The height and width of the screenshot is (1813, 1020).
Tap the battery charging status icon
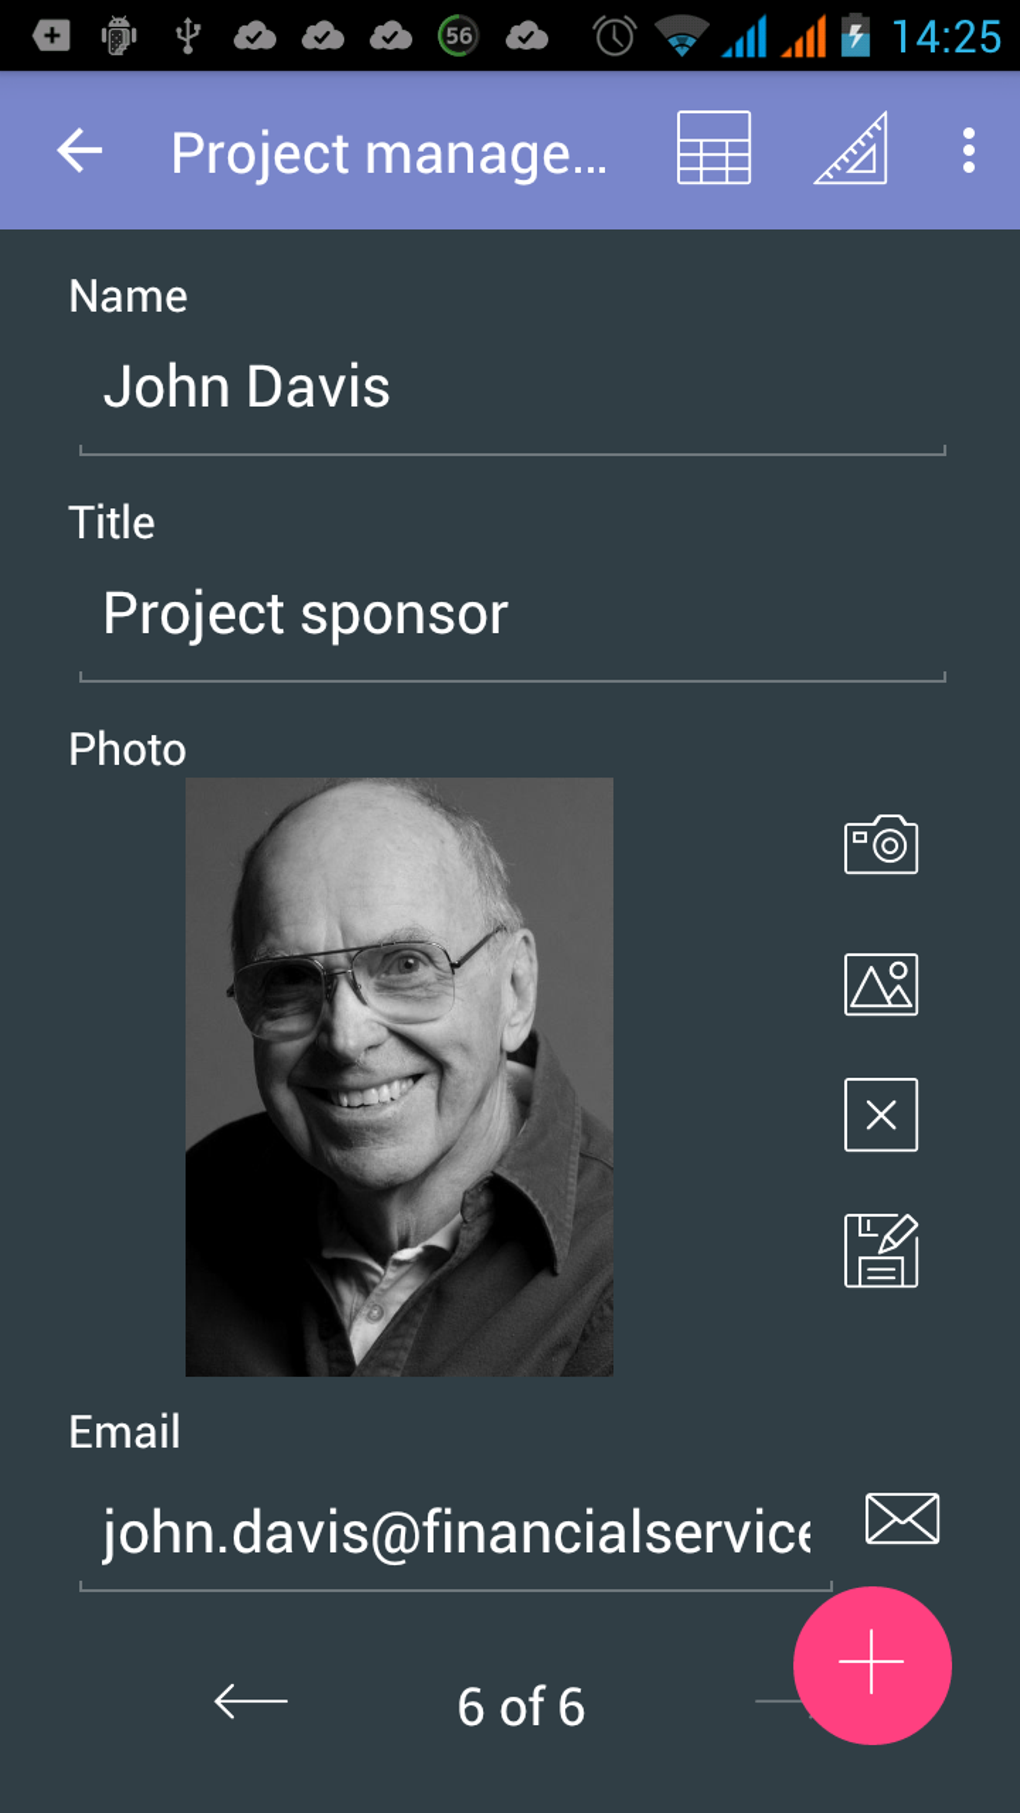coord(855,36)
